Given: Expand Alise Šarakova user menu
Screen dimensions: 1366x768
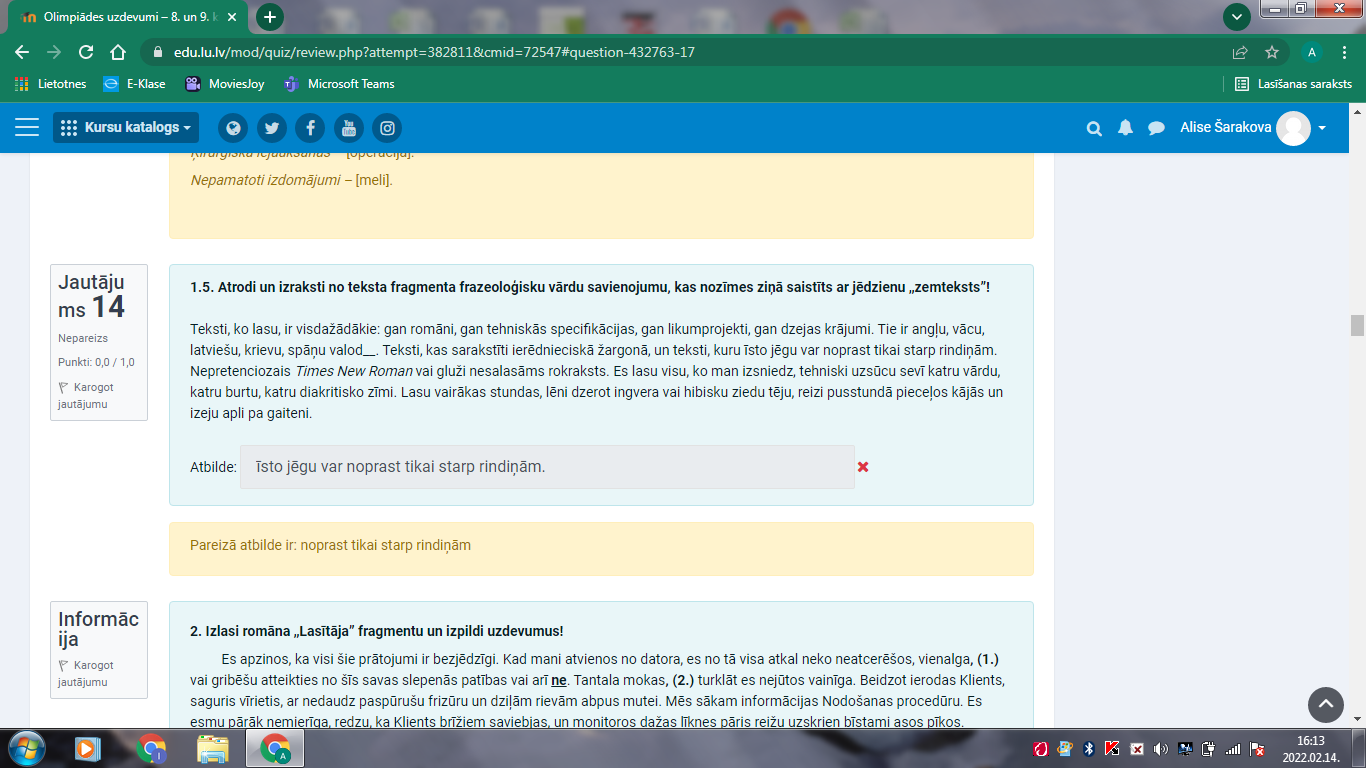Looking at the screenshot, I should click(x=1254, y=128).
